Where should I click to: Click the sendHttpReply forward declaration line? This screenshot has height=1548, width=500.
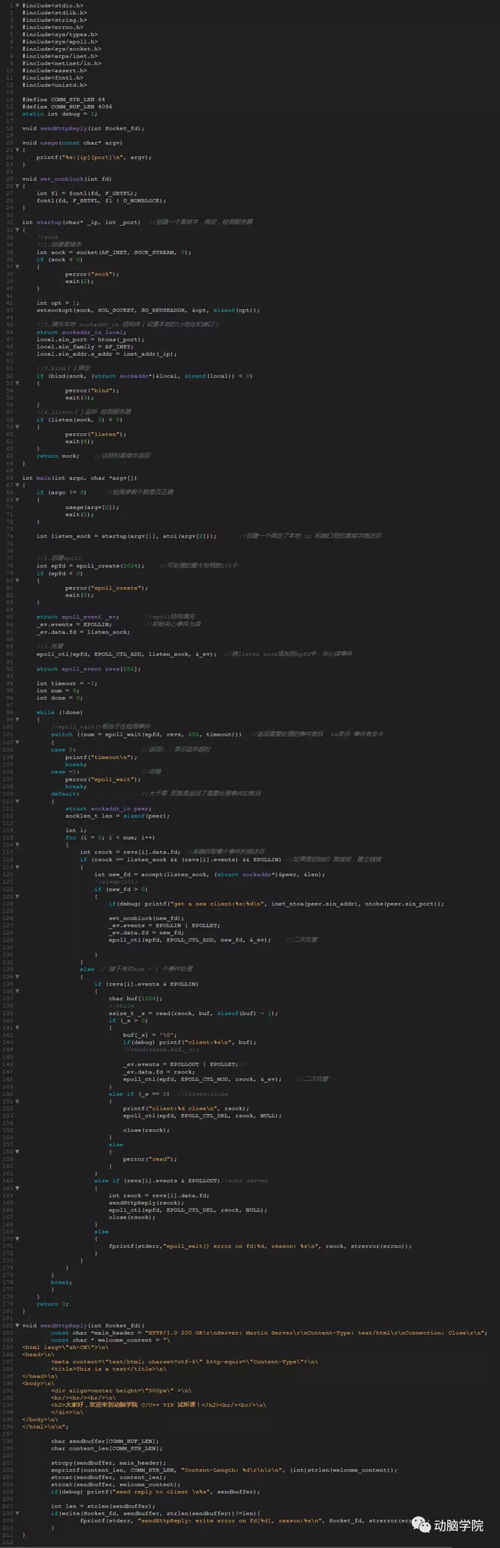click(83, 127)
